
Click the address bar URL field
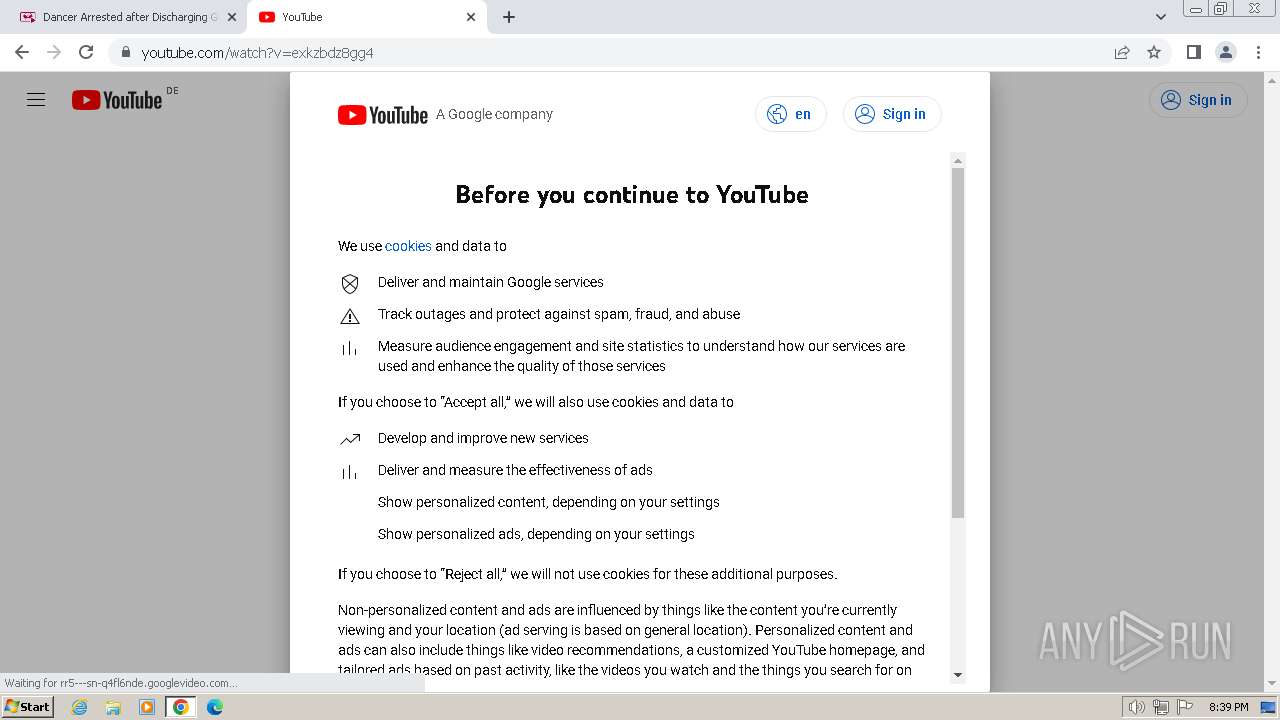click(620, 52)
